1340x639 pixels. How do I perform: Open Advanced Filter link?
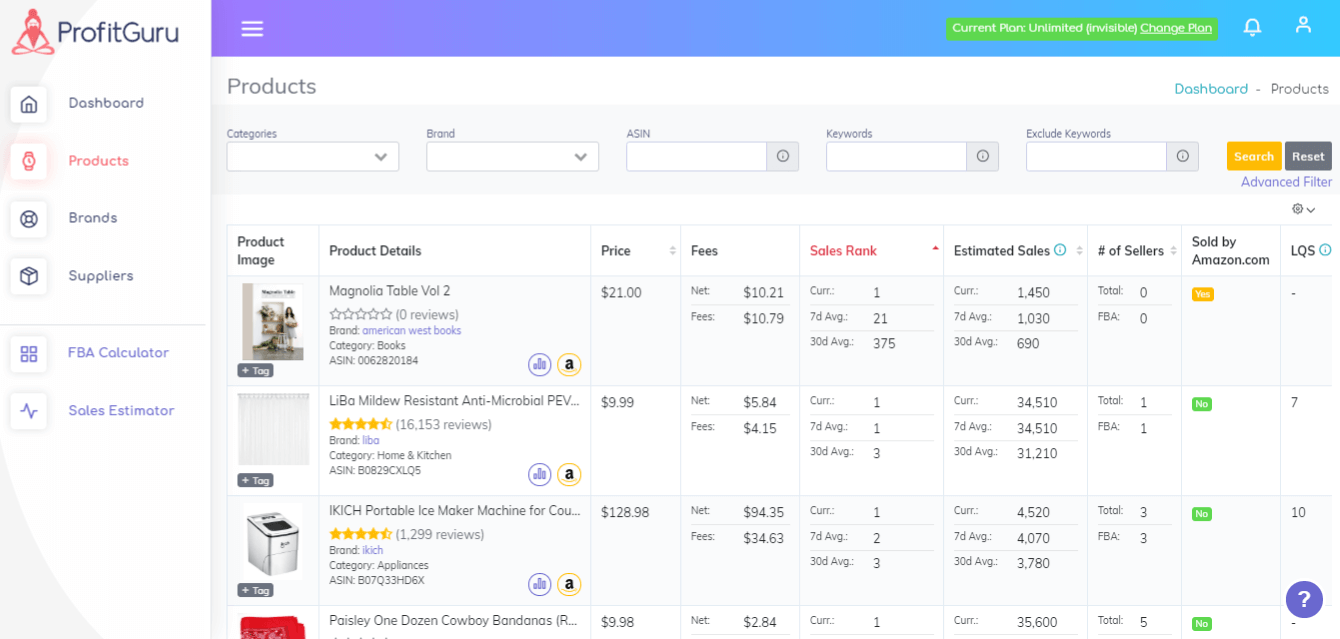click(1286, 182)
